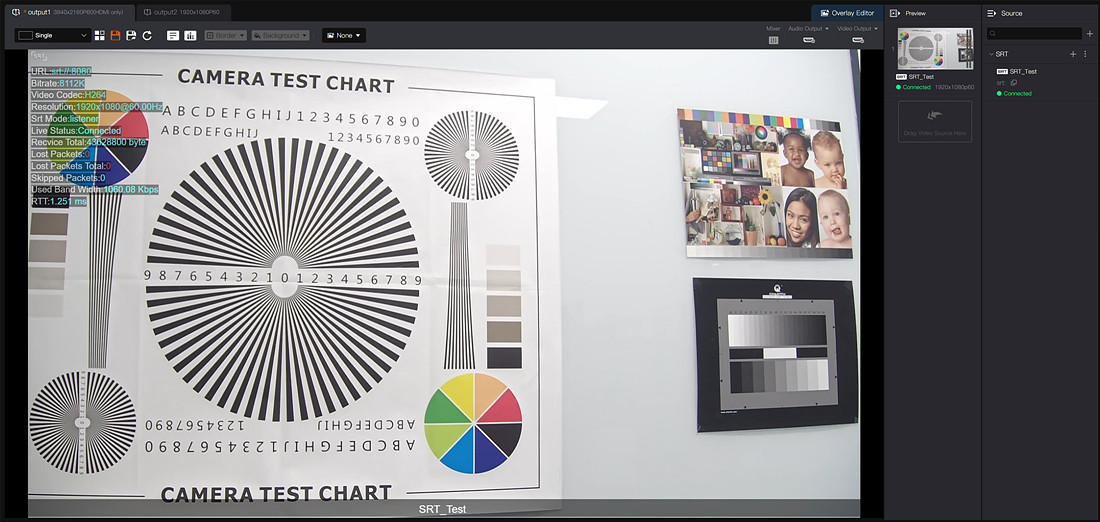
Task: Click the orange save icon
Action: 115,35
